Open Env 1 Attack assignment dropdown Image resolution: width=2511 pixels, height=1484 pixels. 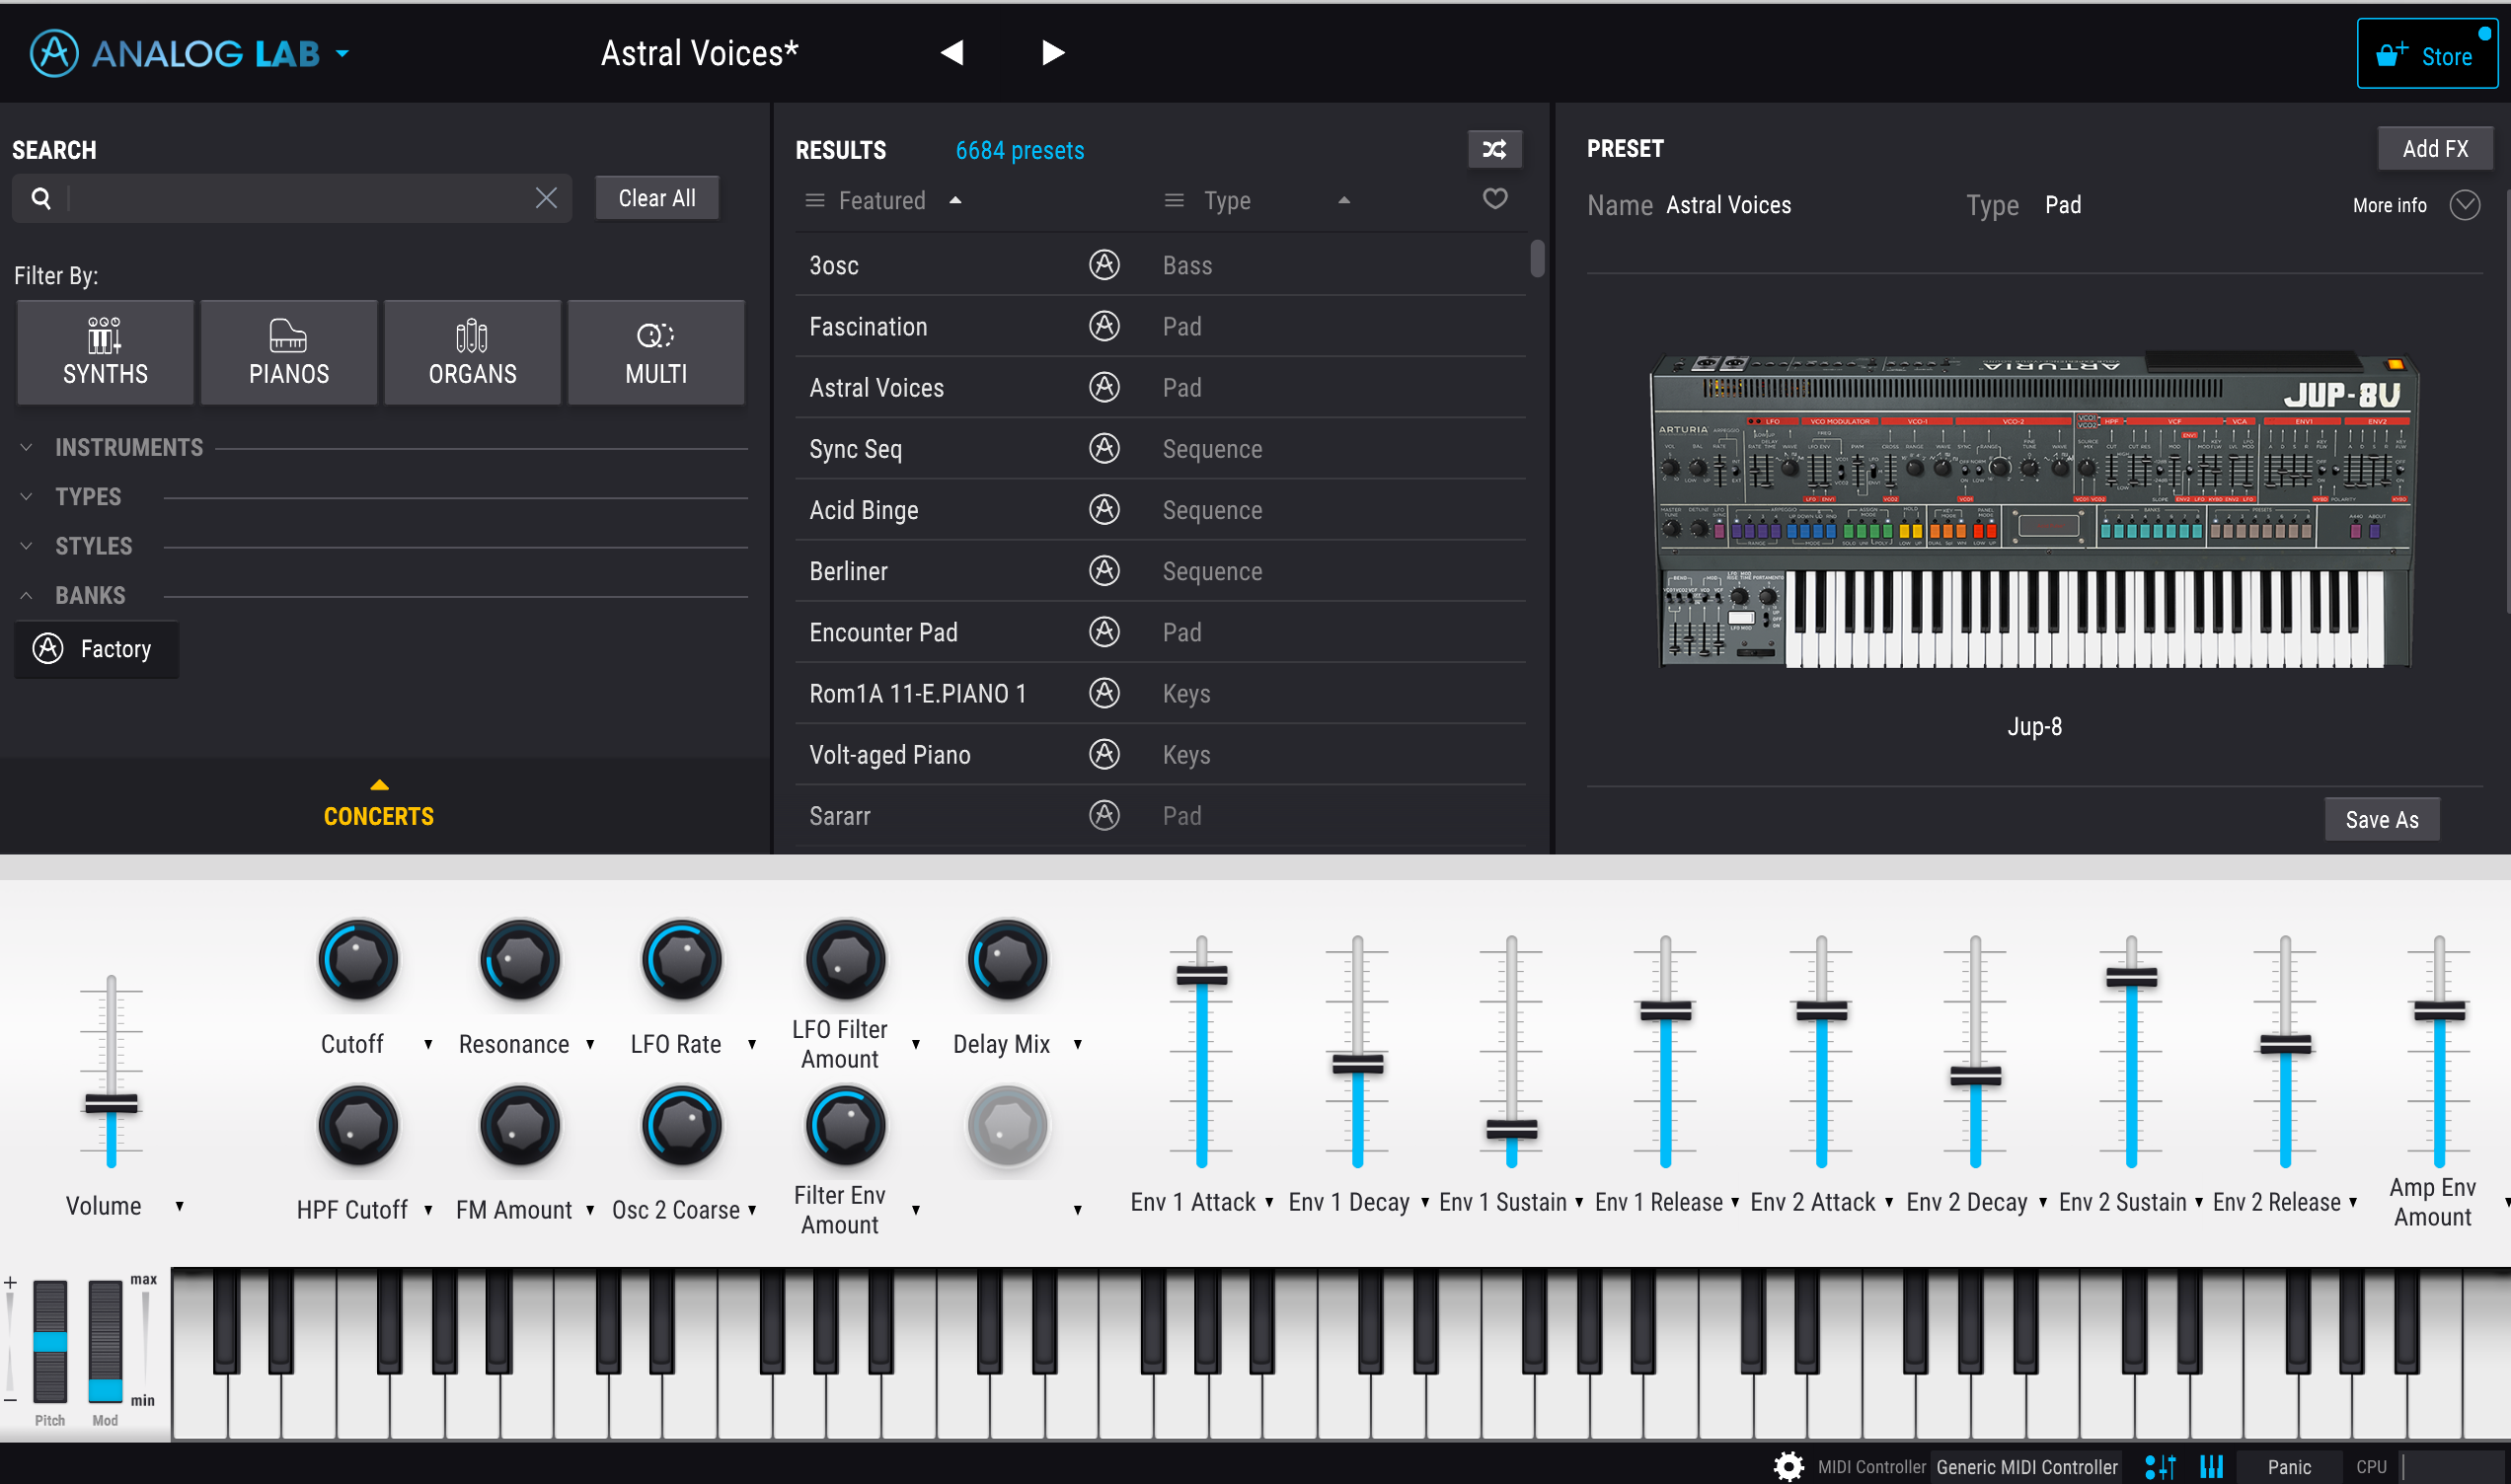tap(1268, 1202)
